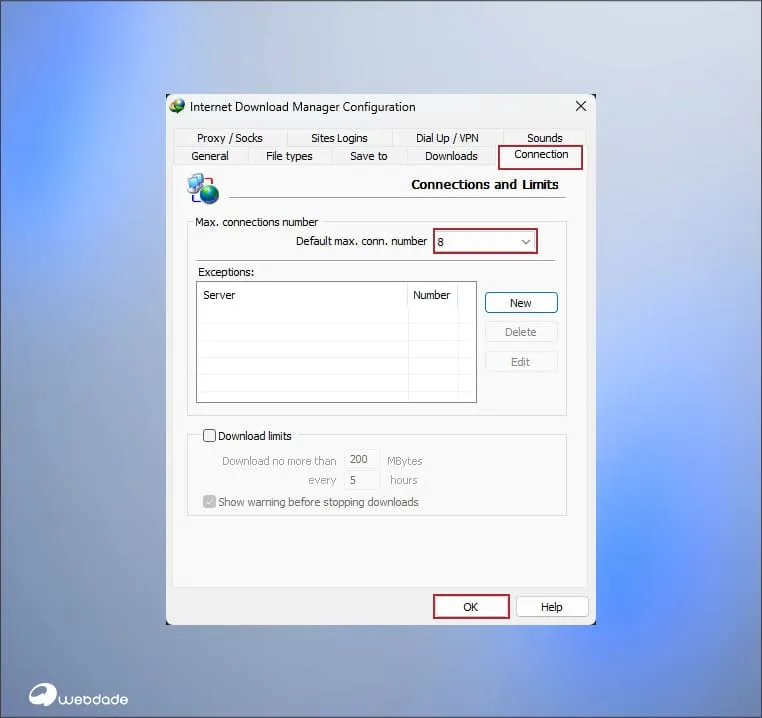Viewport: 762px width, 718px height.
Task: Click the MBytes download limit field
Action: (360, 460)
